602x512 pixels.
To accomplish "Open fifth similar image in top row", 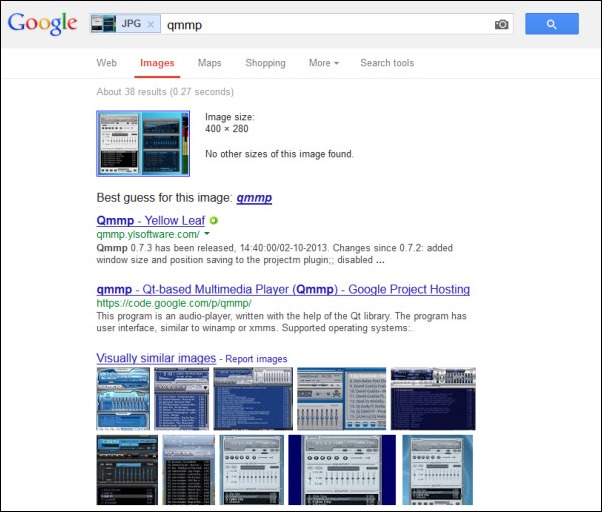I will [x=433, y=399].
